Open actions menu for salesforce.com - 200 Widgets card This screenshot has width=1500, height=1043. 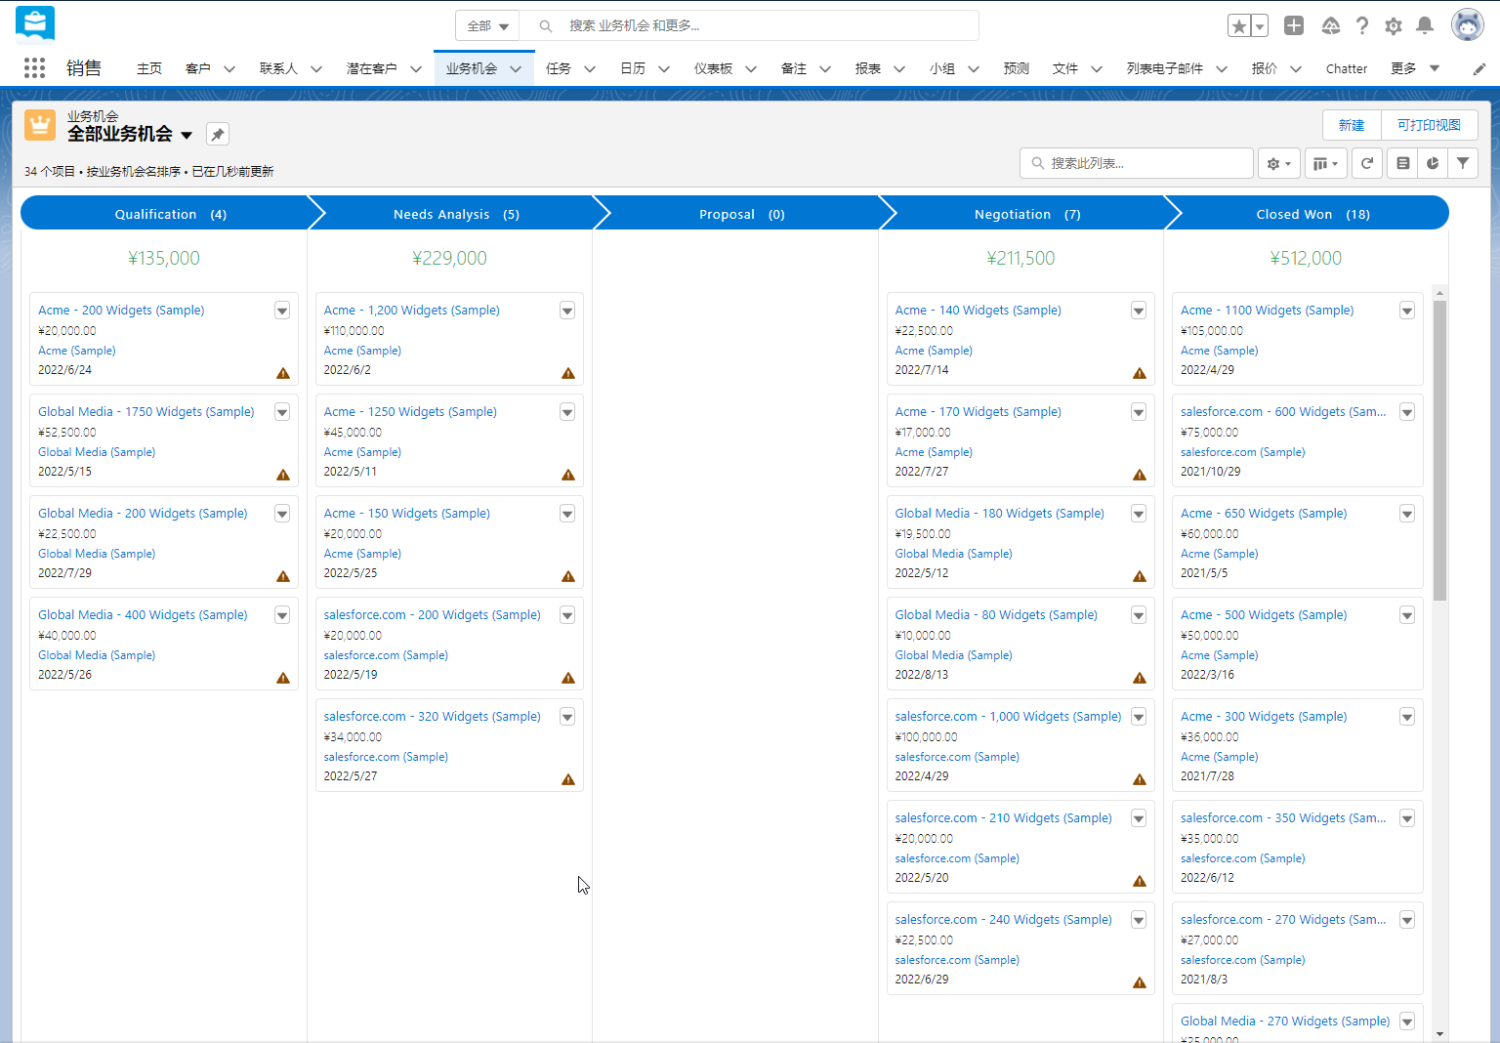567,615
